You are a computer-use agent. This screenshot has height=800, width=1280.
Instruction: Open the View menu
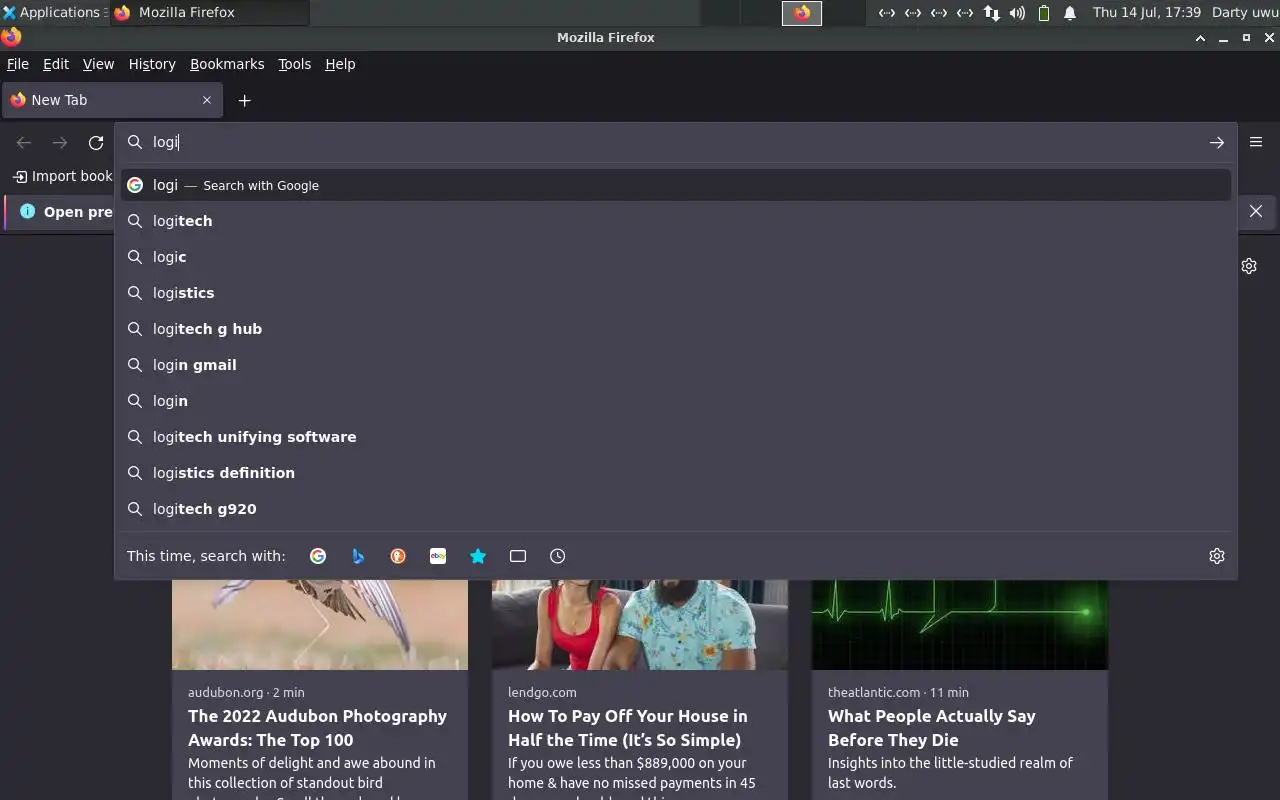(x=98, y=64)
